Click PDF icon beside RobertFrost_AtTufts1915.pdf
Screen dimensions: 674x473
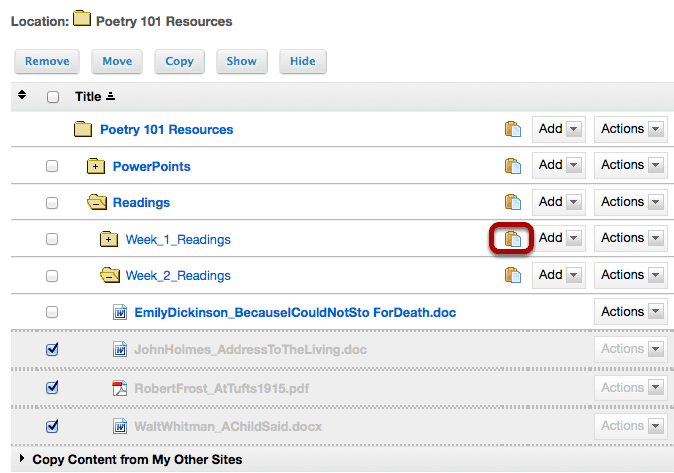tap(119, 388)
